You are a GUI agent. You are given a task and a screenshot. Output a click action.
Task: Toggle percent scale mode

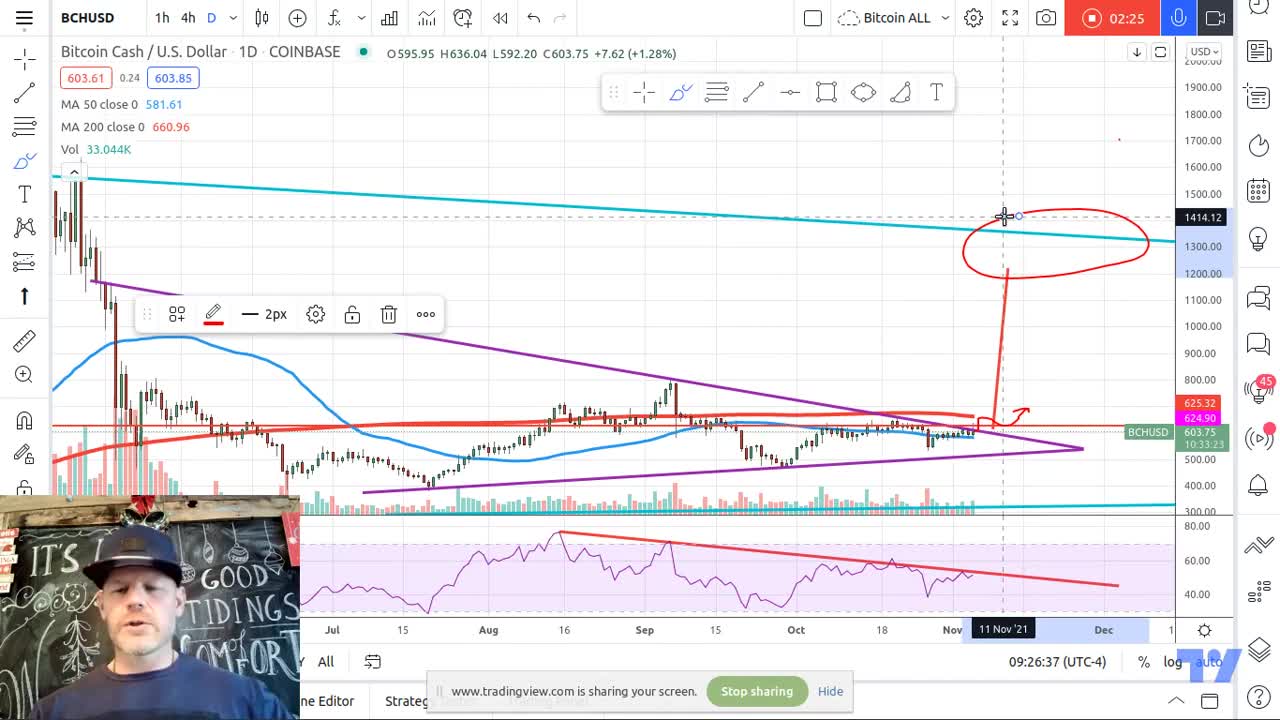(1143, 662)
